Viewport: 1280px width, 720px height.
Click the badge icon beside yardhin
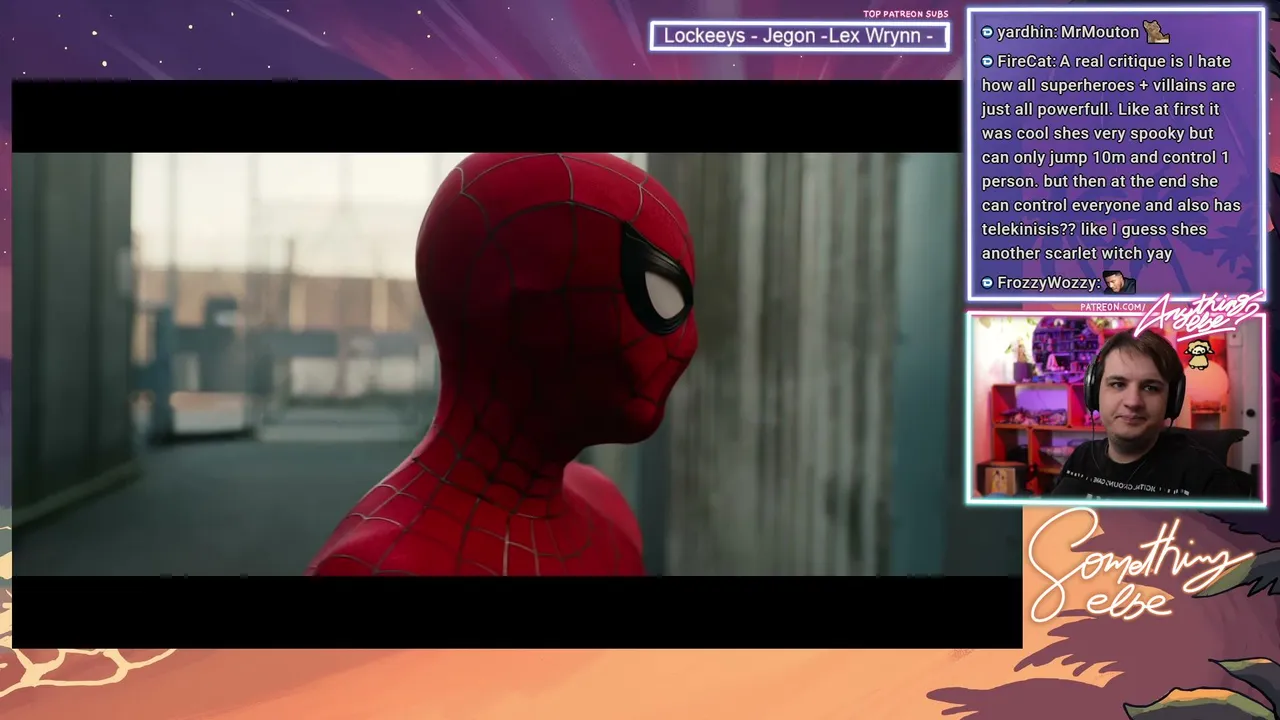987,33
